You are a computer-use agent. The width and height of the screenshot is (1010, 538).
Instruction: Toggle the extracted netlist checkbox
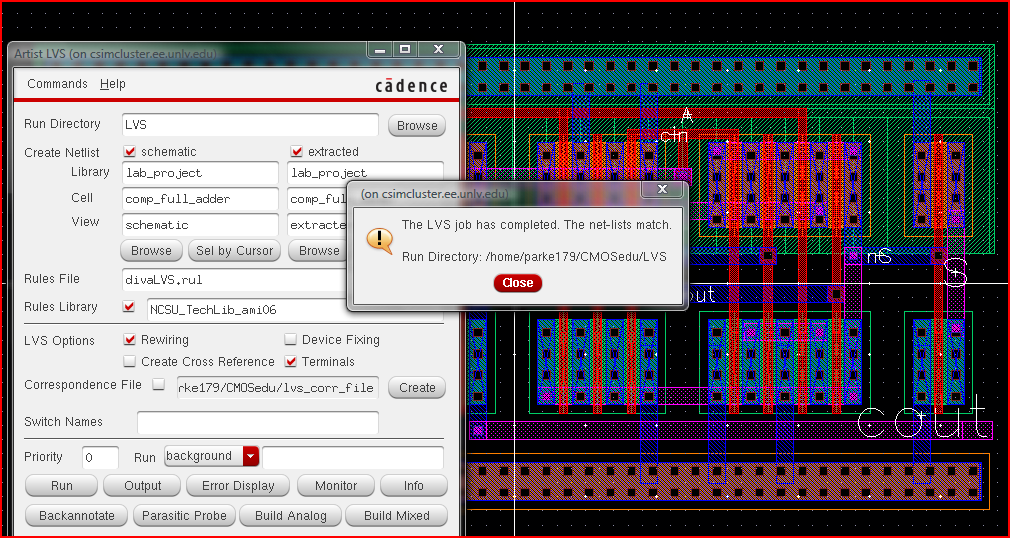(x=296, y=152)
